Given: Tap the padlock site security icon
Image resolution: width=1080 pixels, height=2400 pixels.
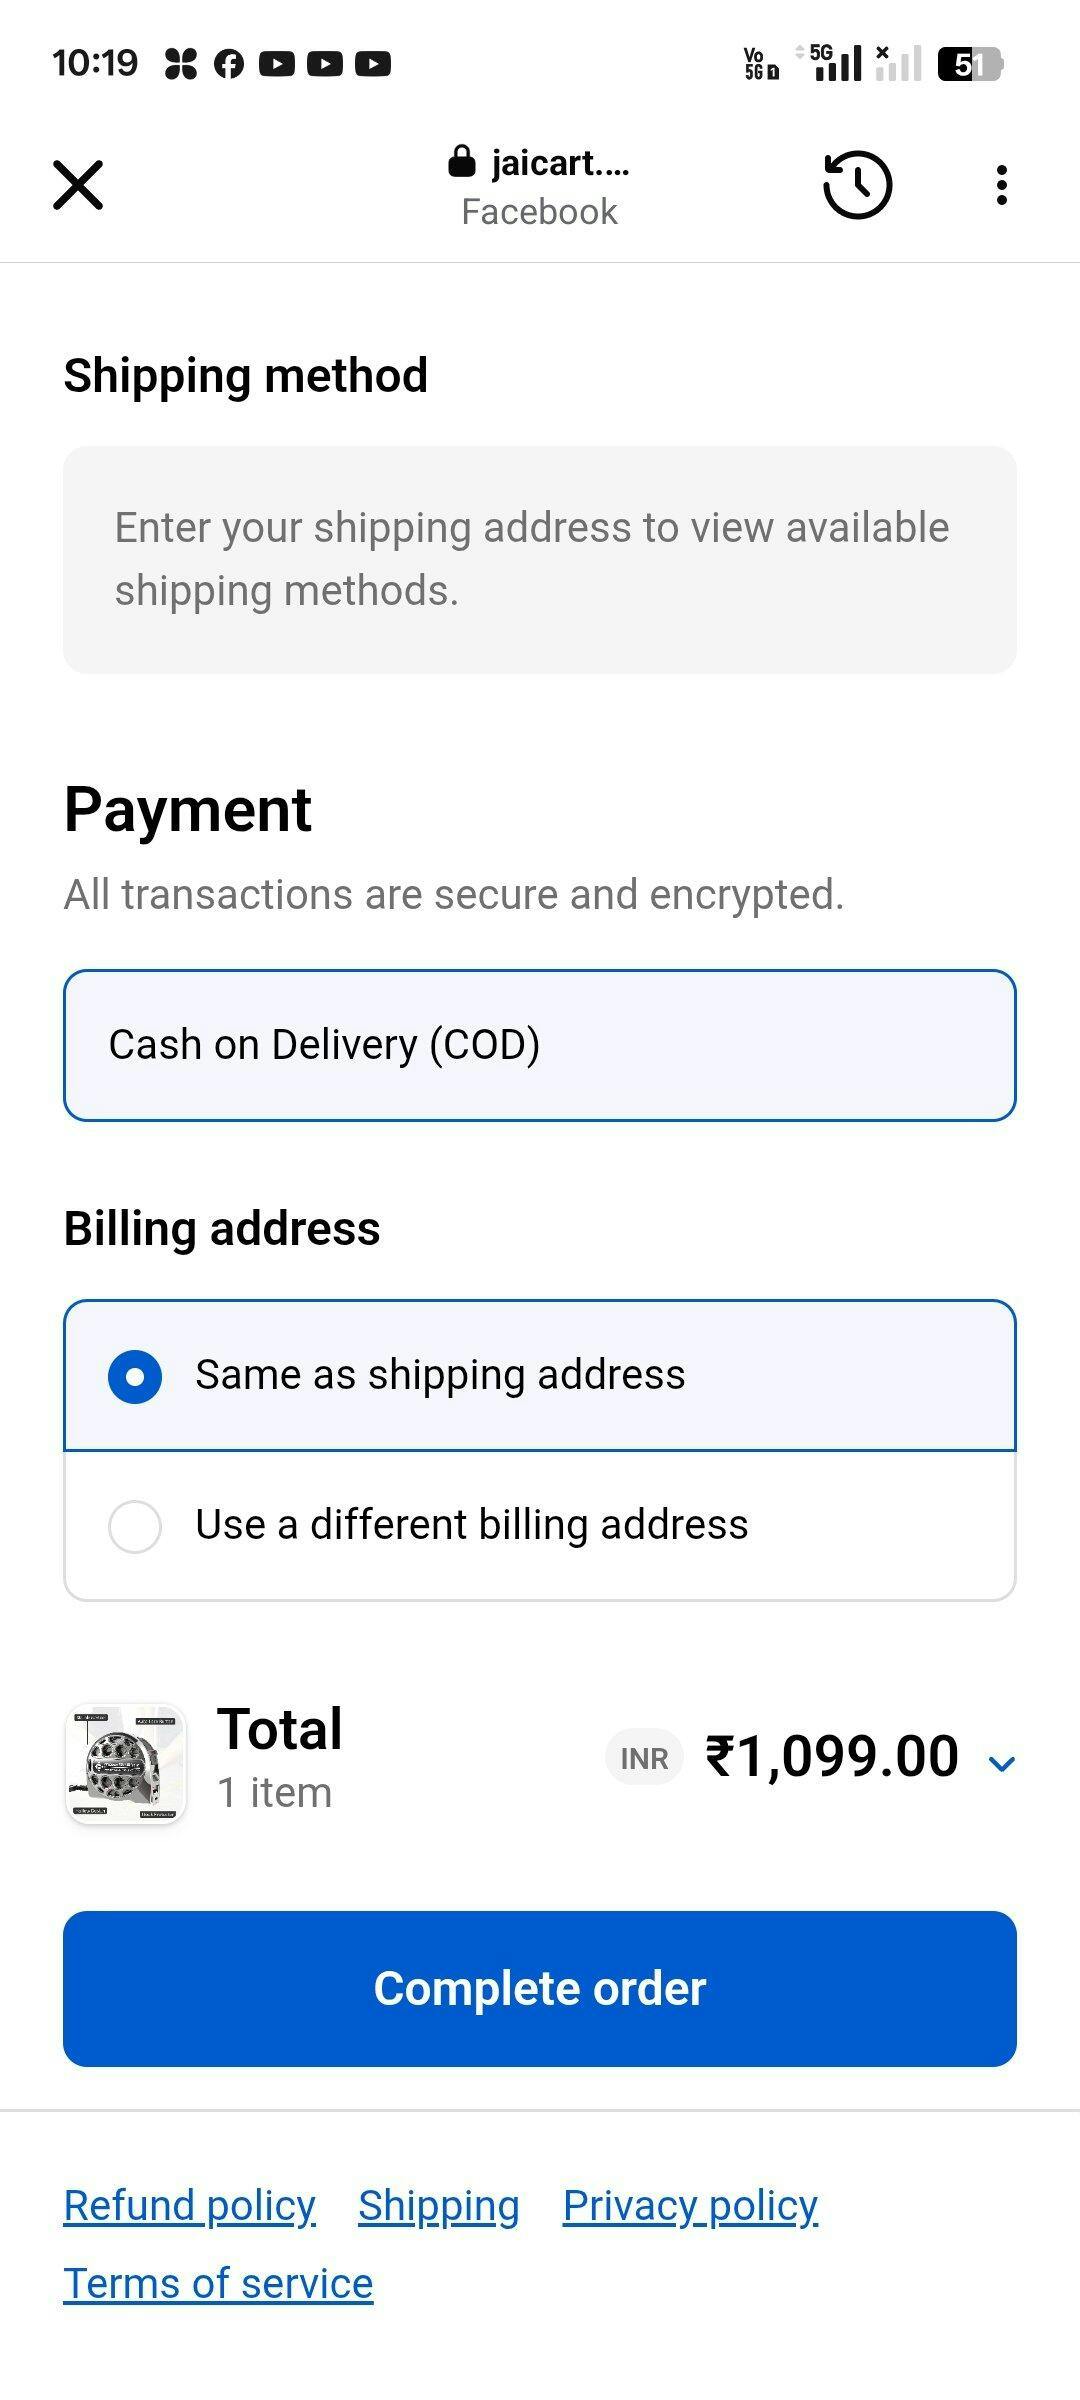Looking at the screenshot, I should tap(461, 161).
